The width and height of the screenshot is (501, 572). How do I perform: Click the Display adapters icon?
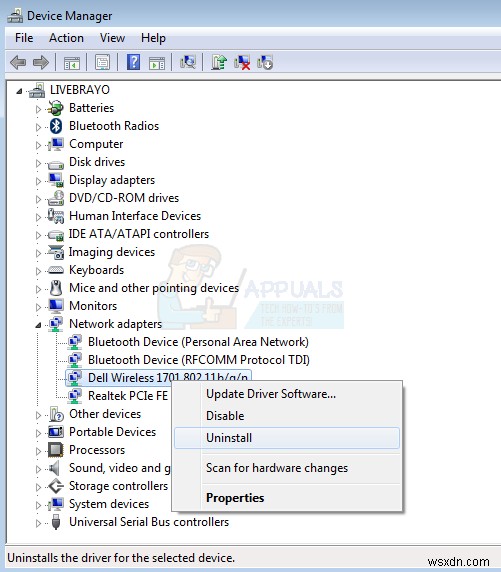(56, 180)
